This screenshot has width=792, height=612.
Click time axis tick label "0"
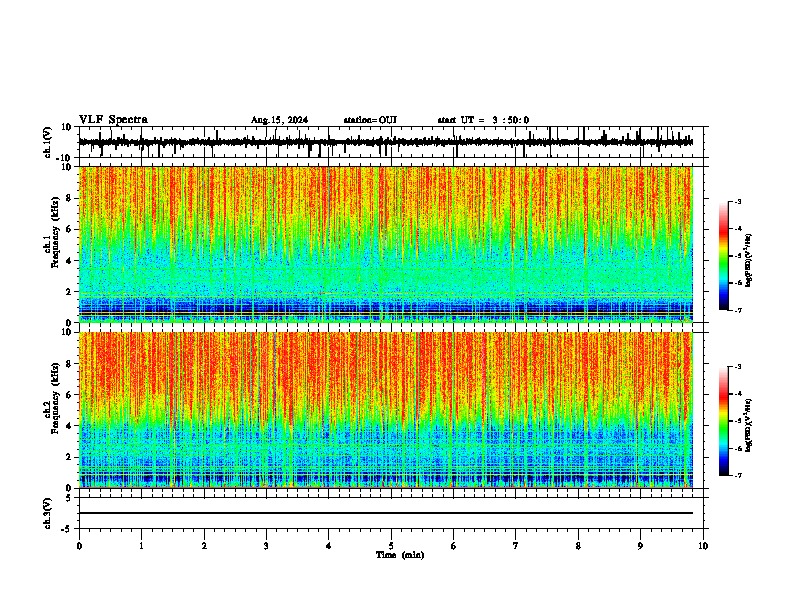79,546
